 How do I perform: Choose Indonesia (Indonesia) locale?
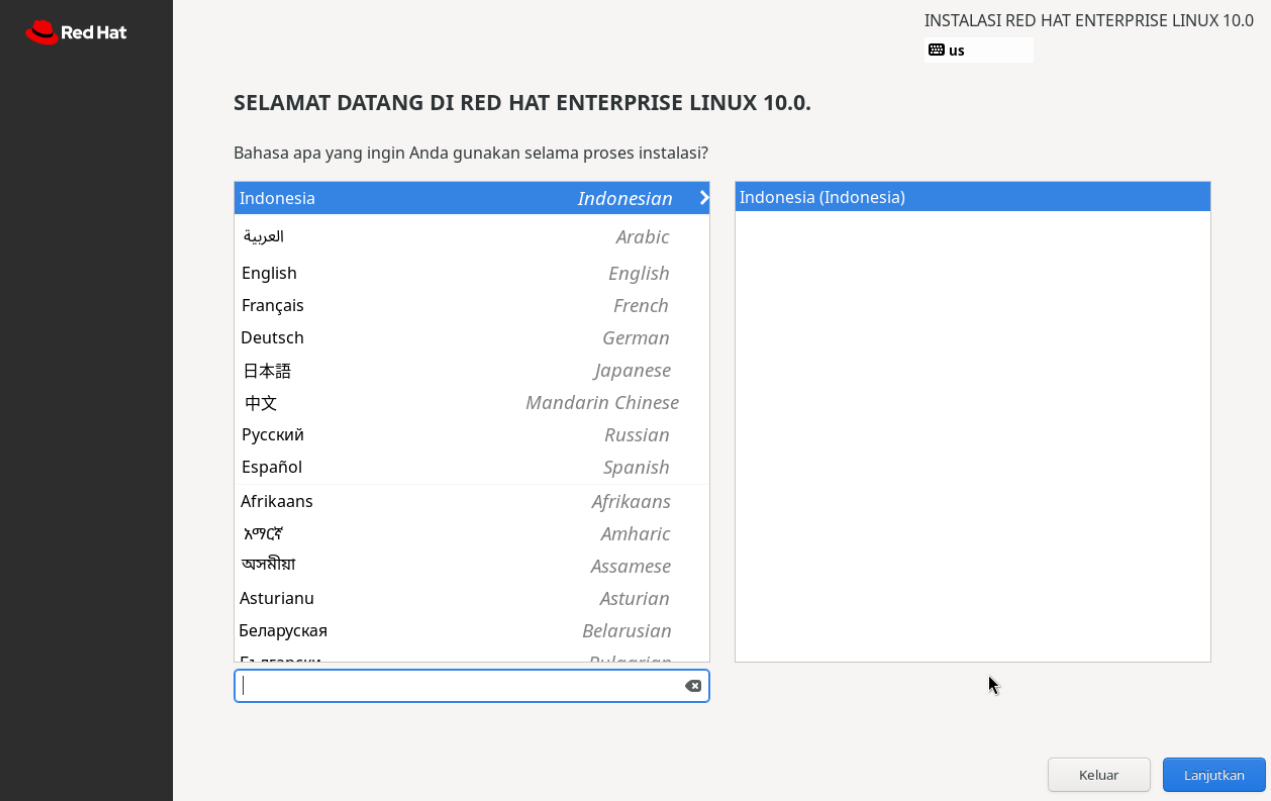click(x=972, y=197)
